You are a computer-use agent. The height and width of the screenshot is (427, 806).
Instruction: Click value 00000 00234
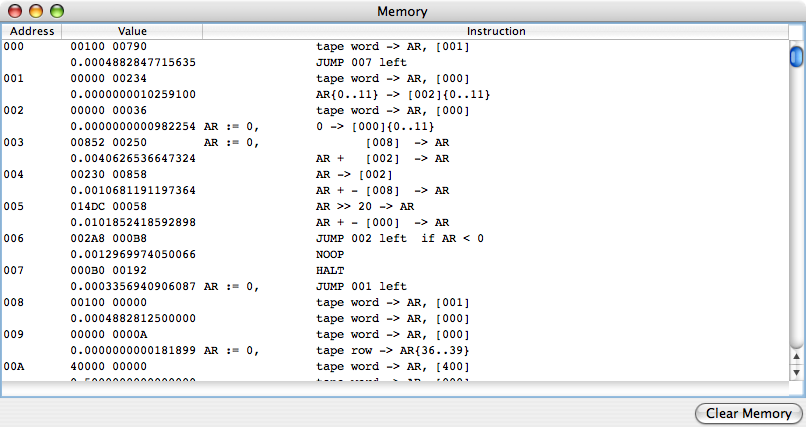pos(108,79)
